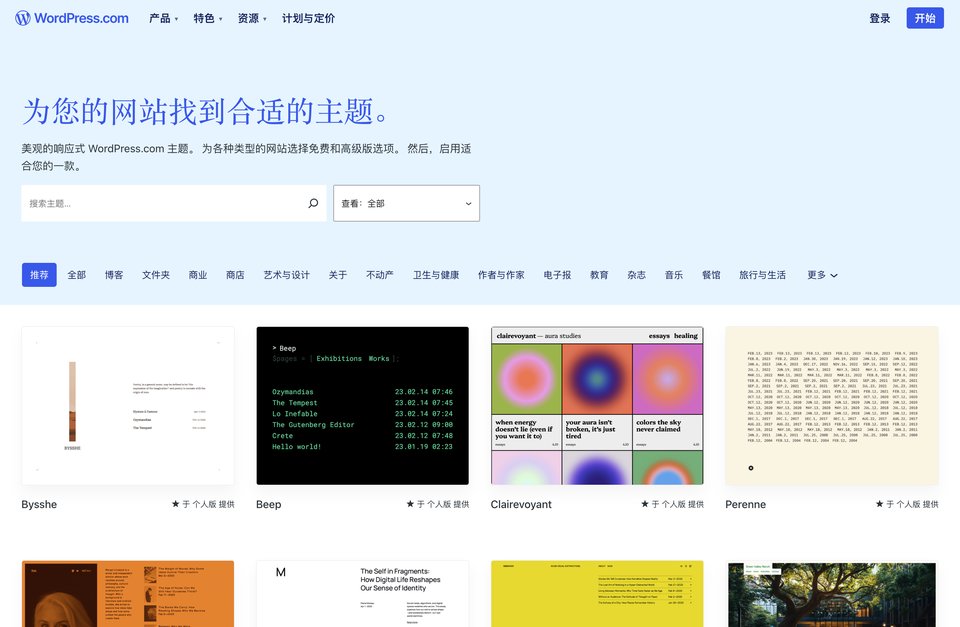Select the 推荐 tab
Screen dimensions: 960x627
pos(39,275)
